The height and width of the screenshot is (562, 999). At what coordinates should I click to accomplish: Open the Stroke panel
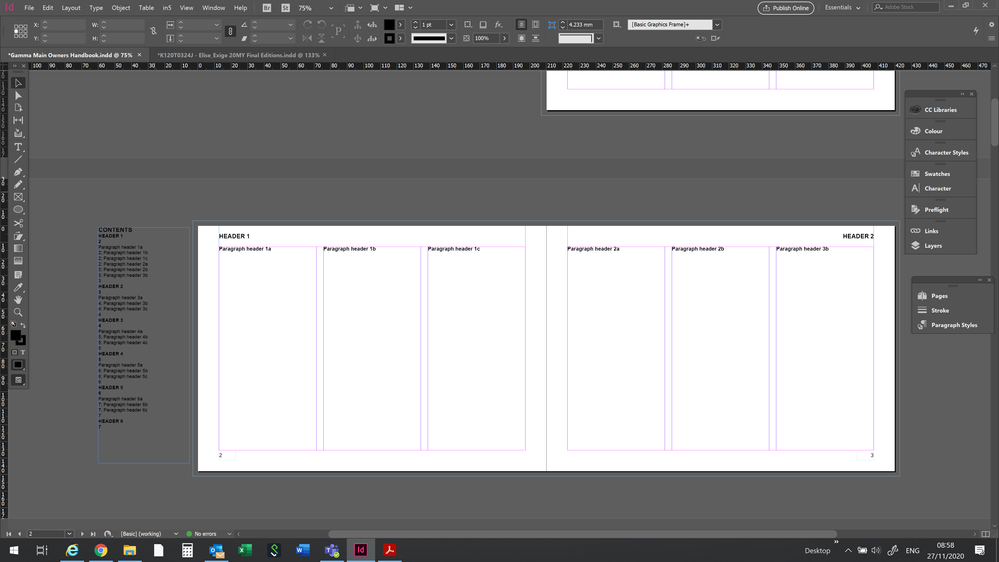click(x=940, y=310)
